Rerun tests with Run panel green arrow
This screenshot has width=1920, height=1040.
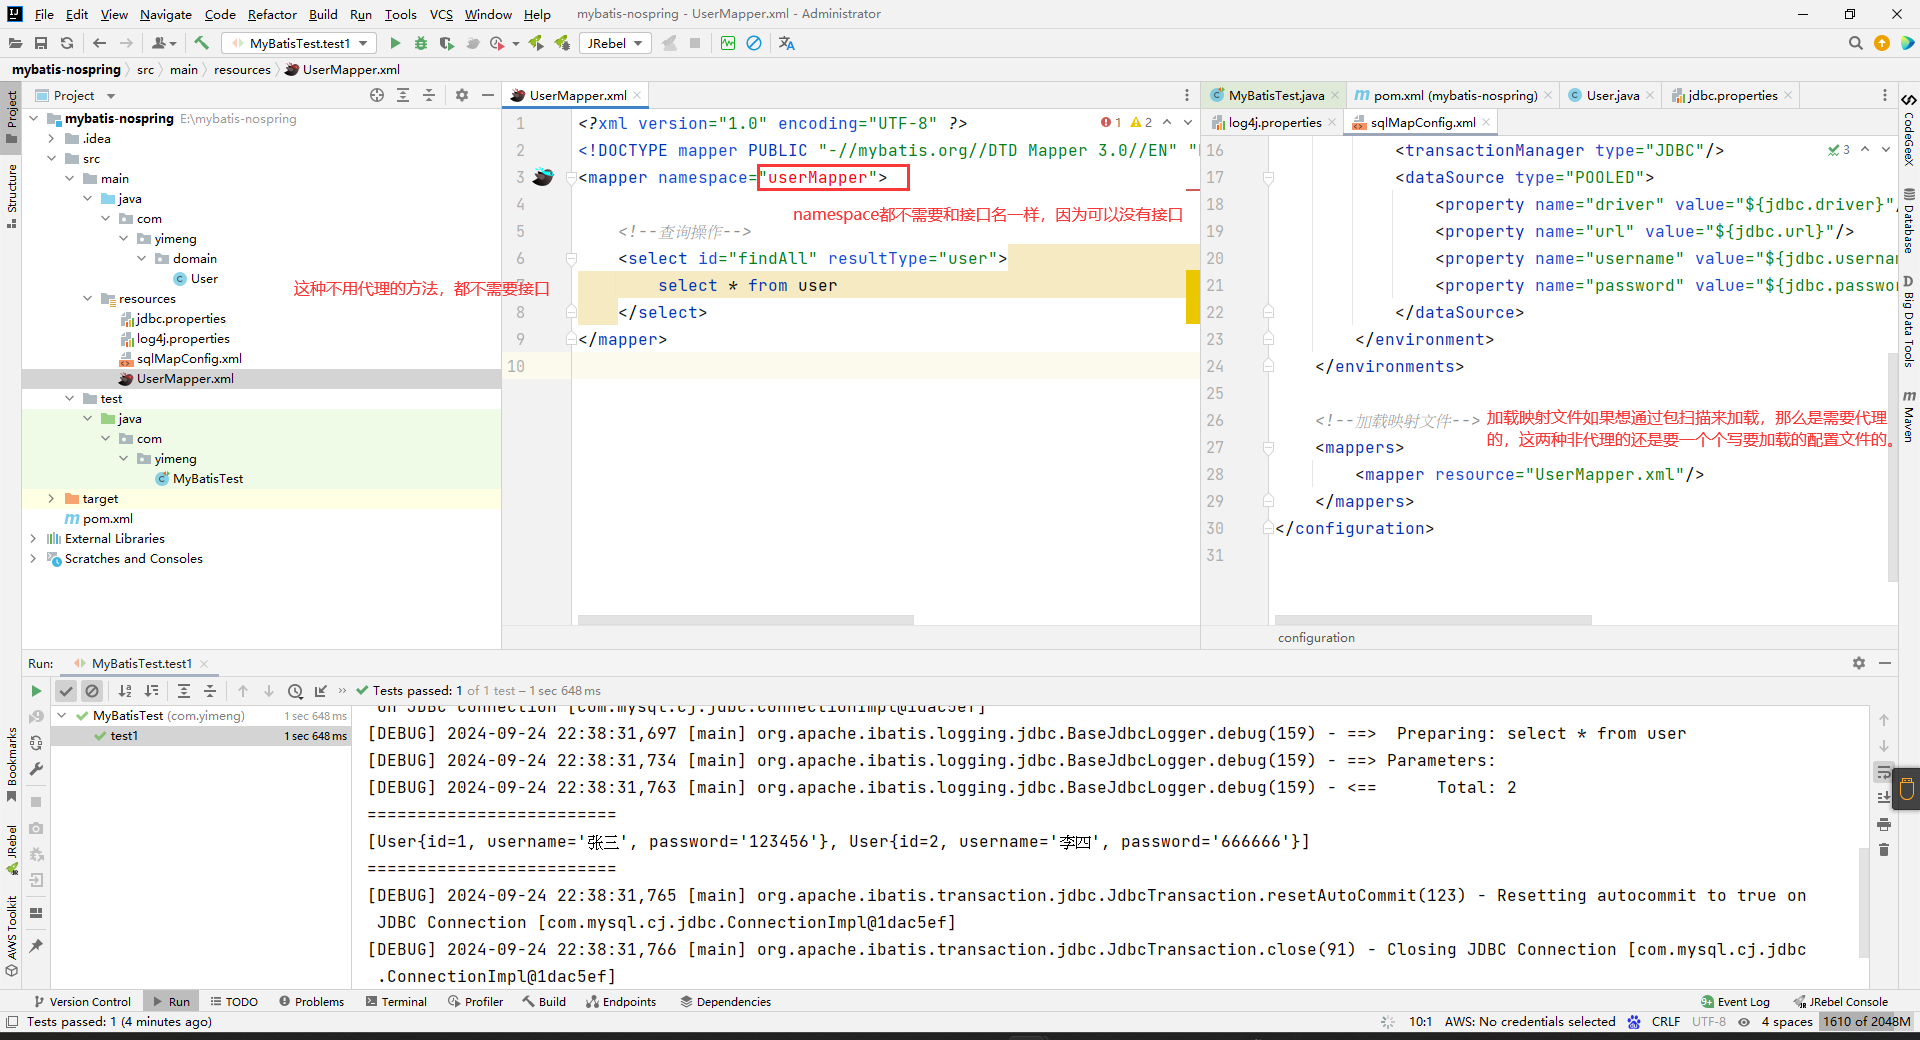(x=36, y=691)
